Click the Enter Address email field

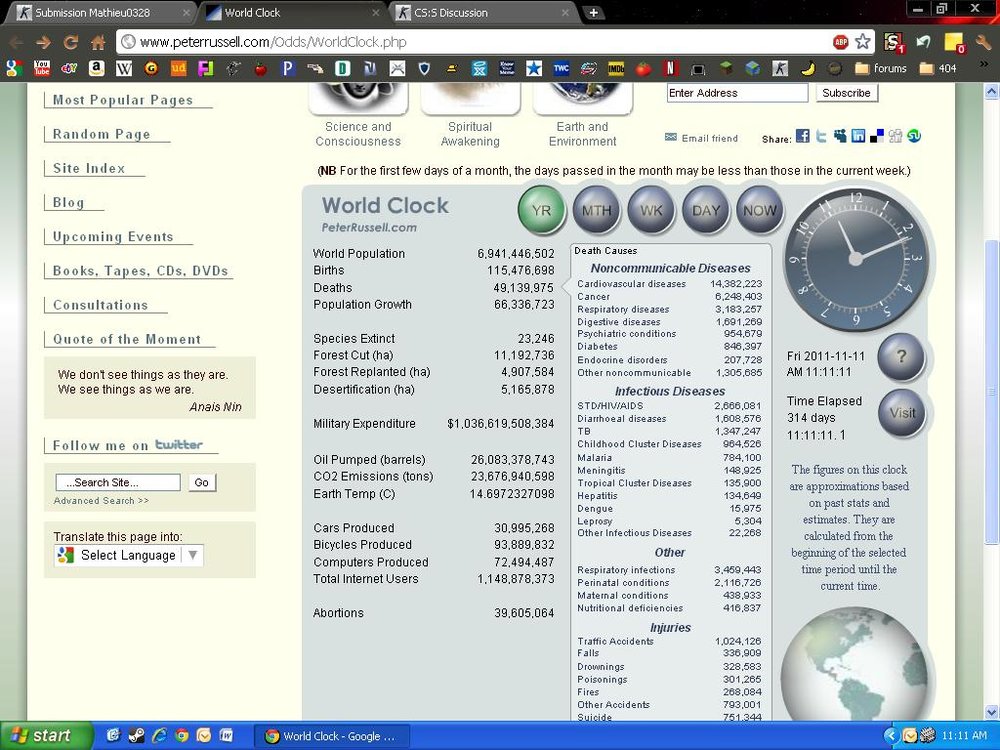(737, 93)
